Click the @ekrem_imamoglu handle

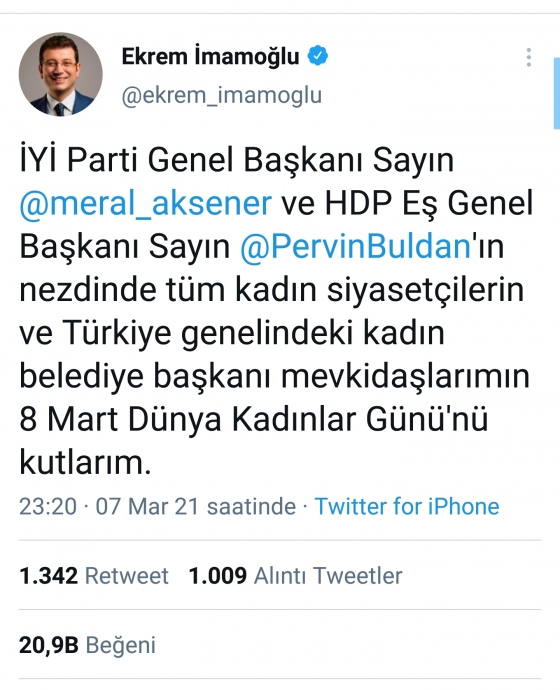222,95
